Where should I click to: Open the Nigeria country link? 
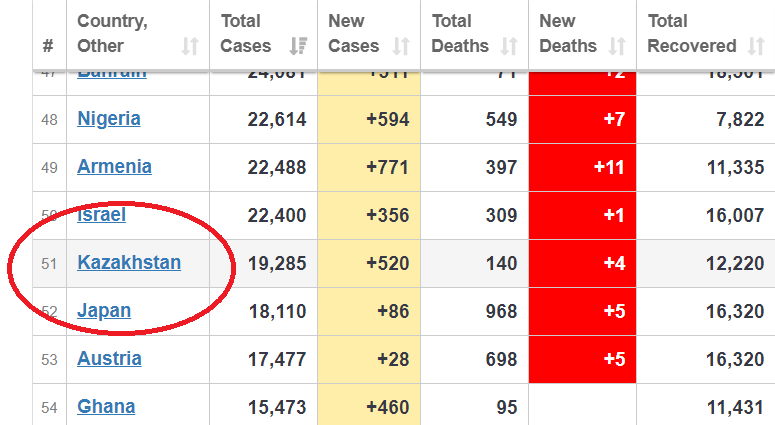tap(109, 119)
